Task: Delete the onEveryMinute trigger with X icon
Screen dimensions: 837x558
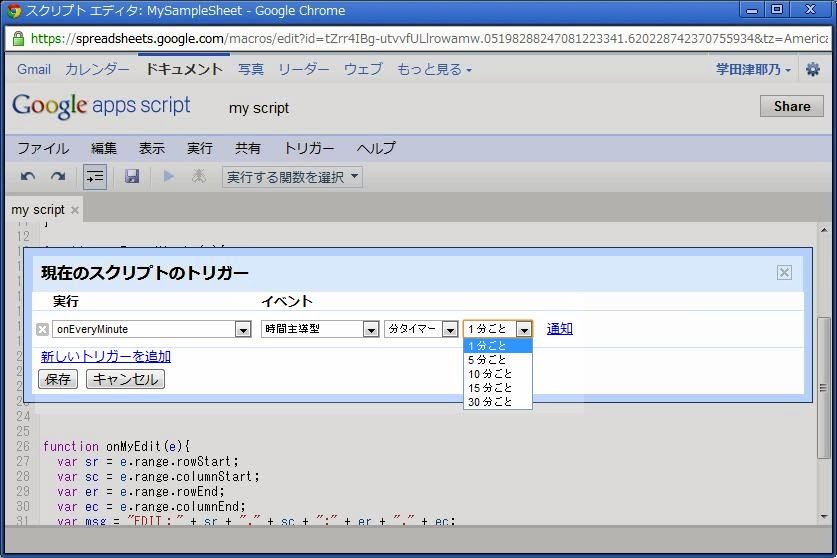Action: 42,329
